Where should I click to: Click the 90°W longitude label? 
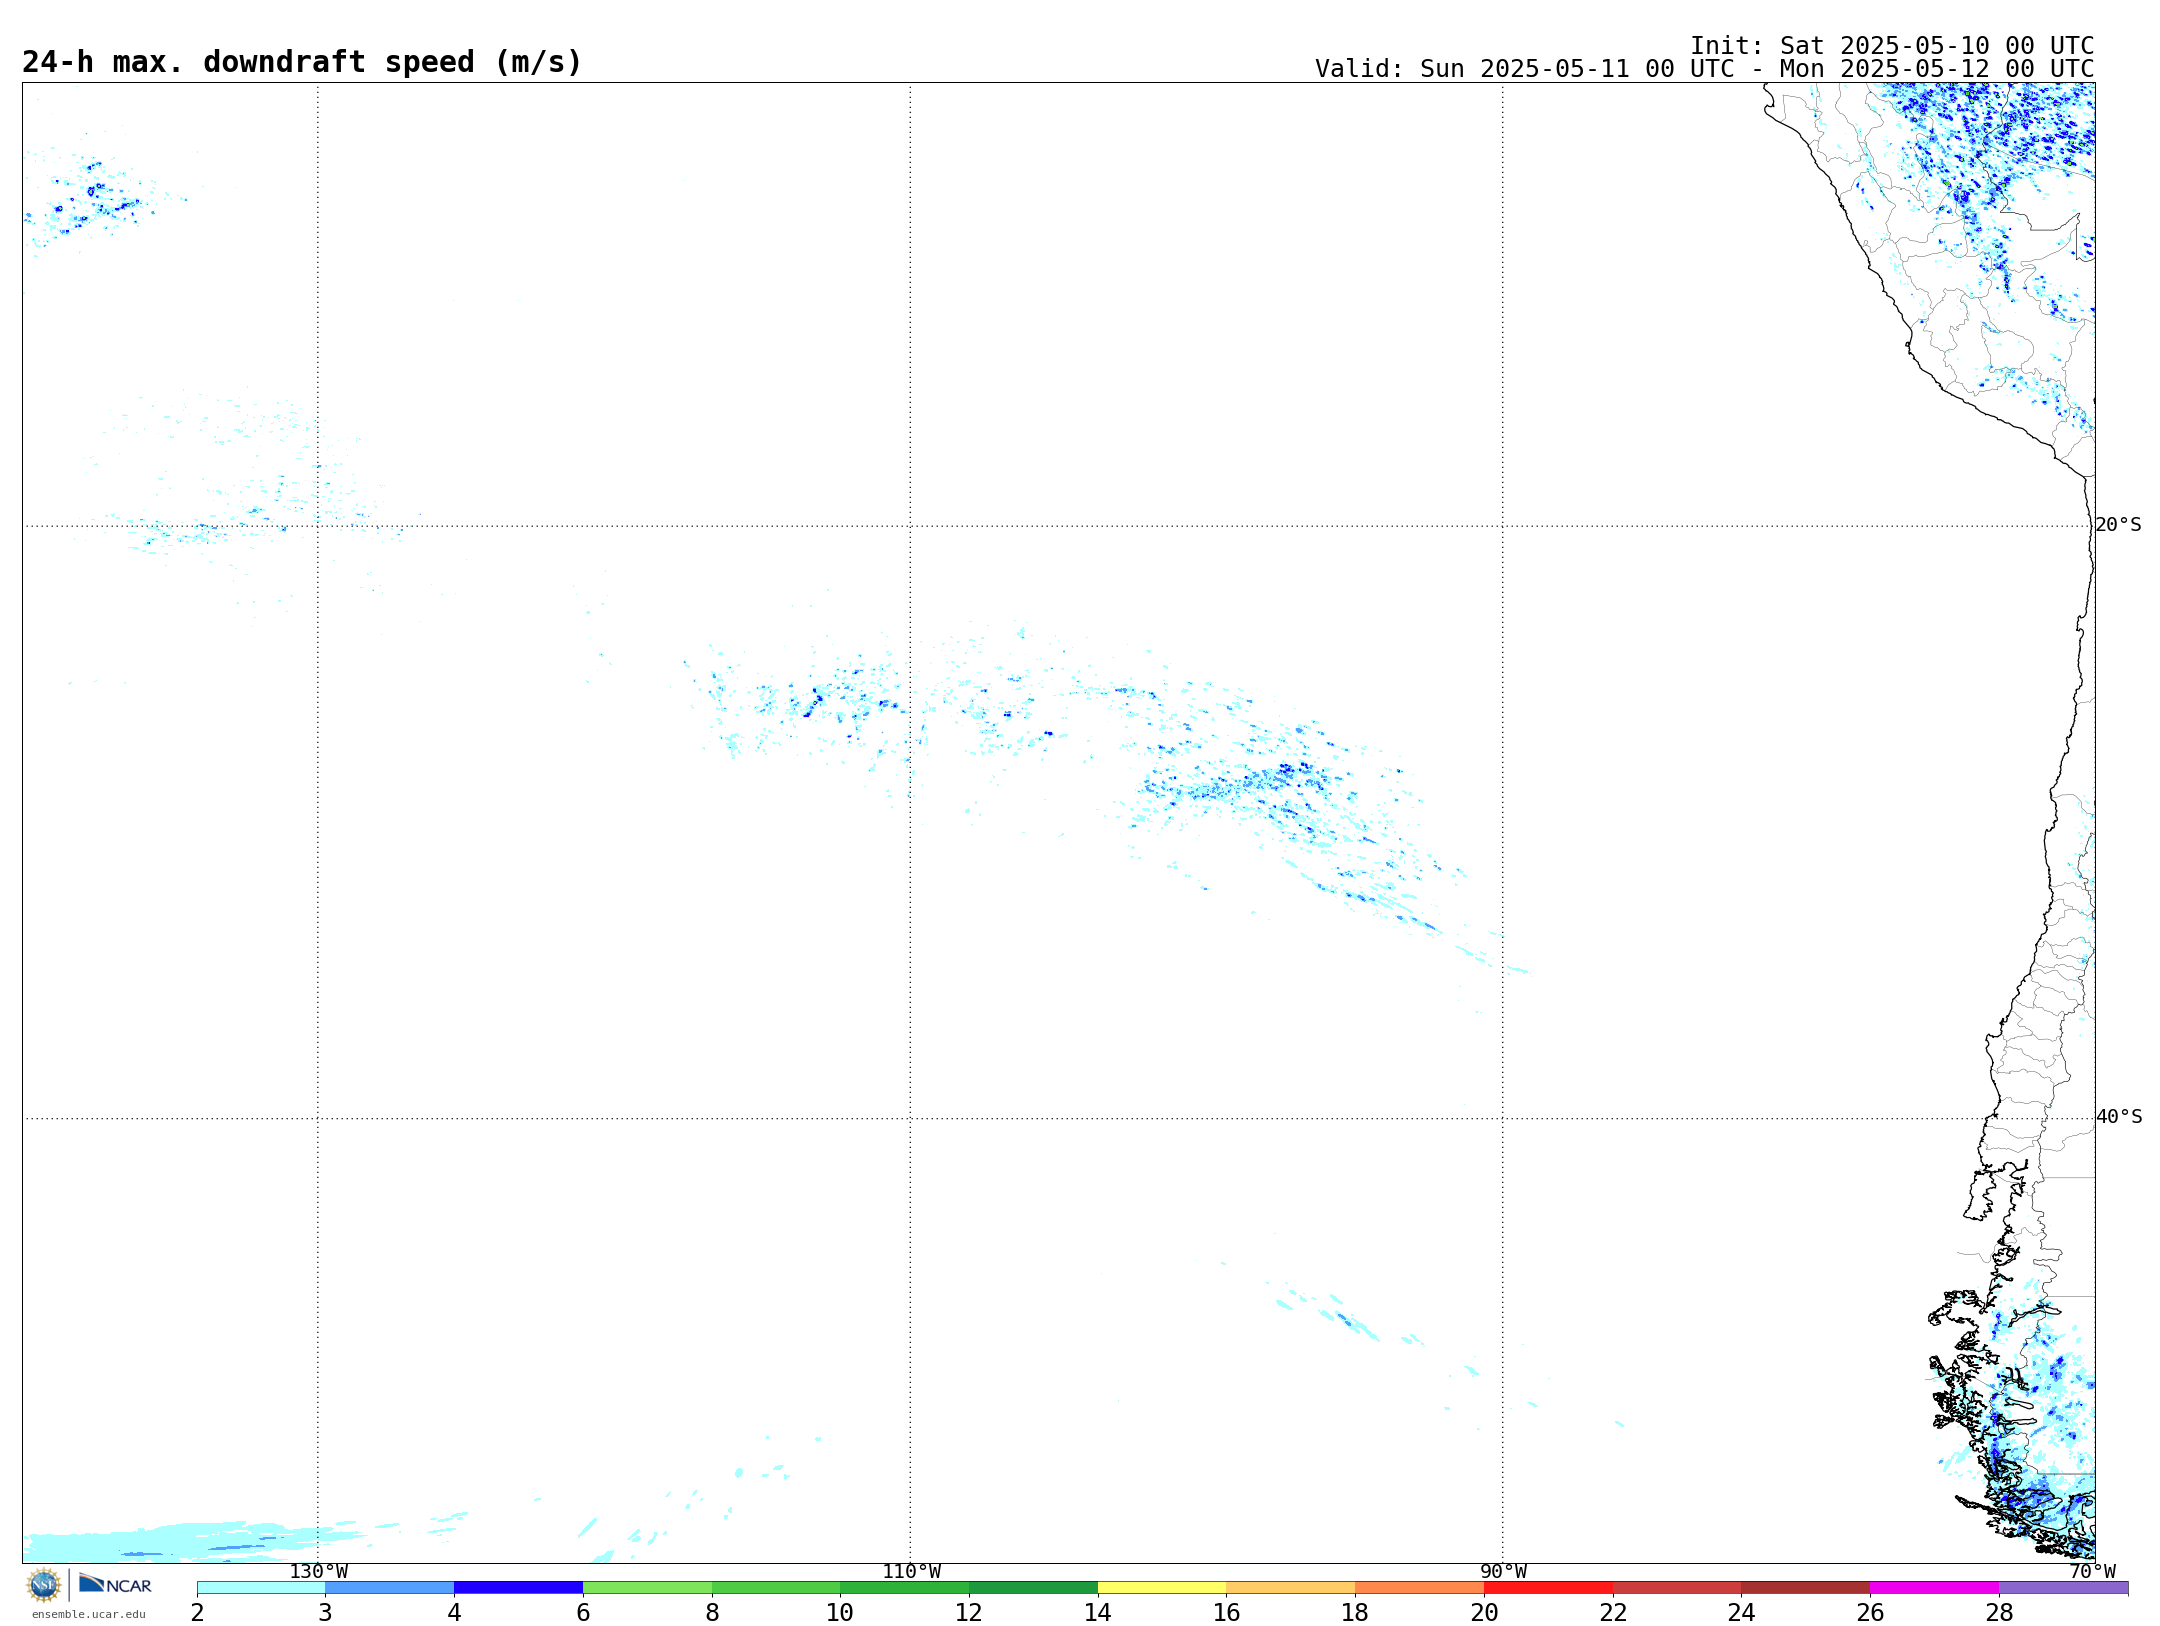1503,1572
